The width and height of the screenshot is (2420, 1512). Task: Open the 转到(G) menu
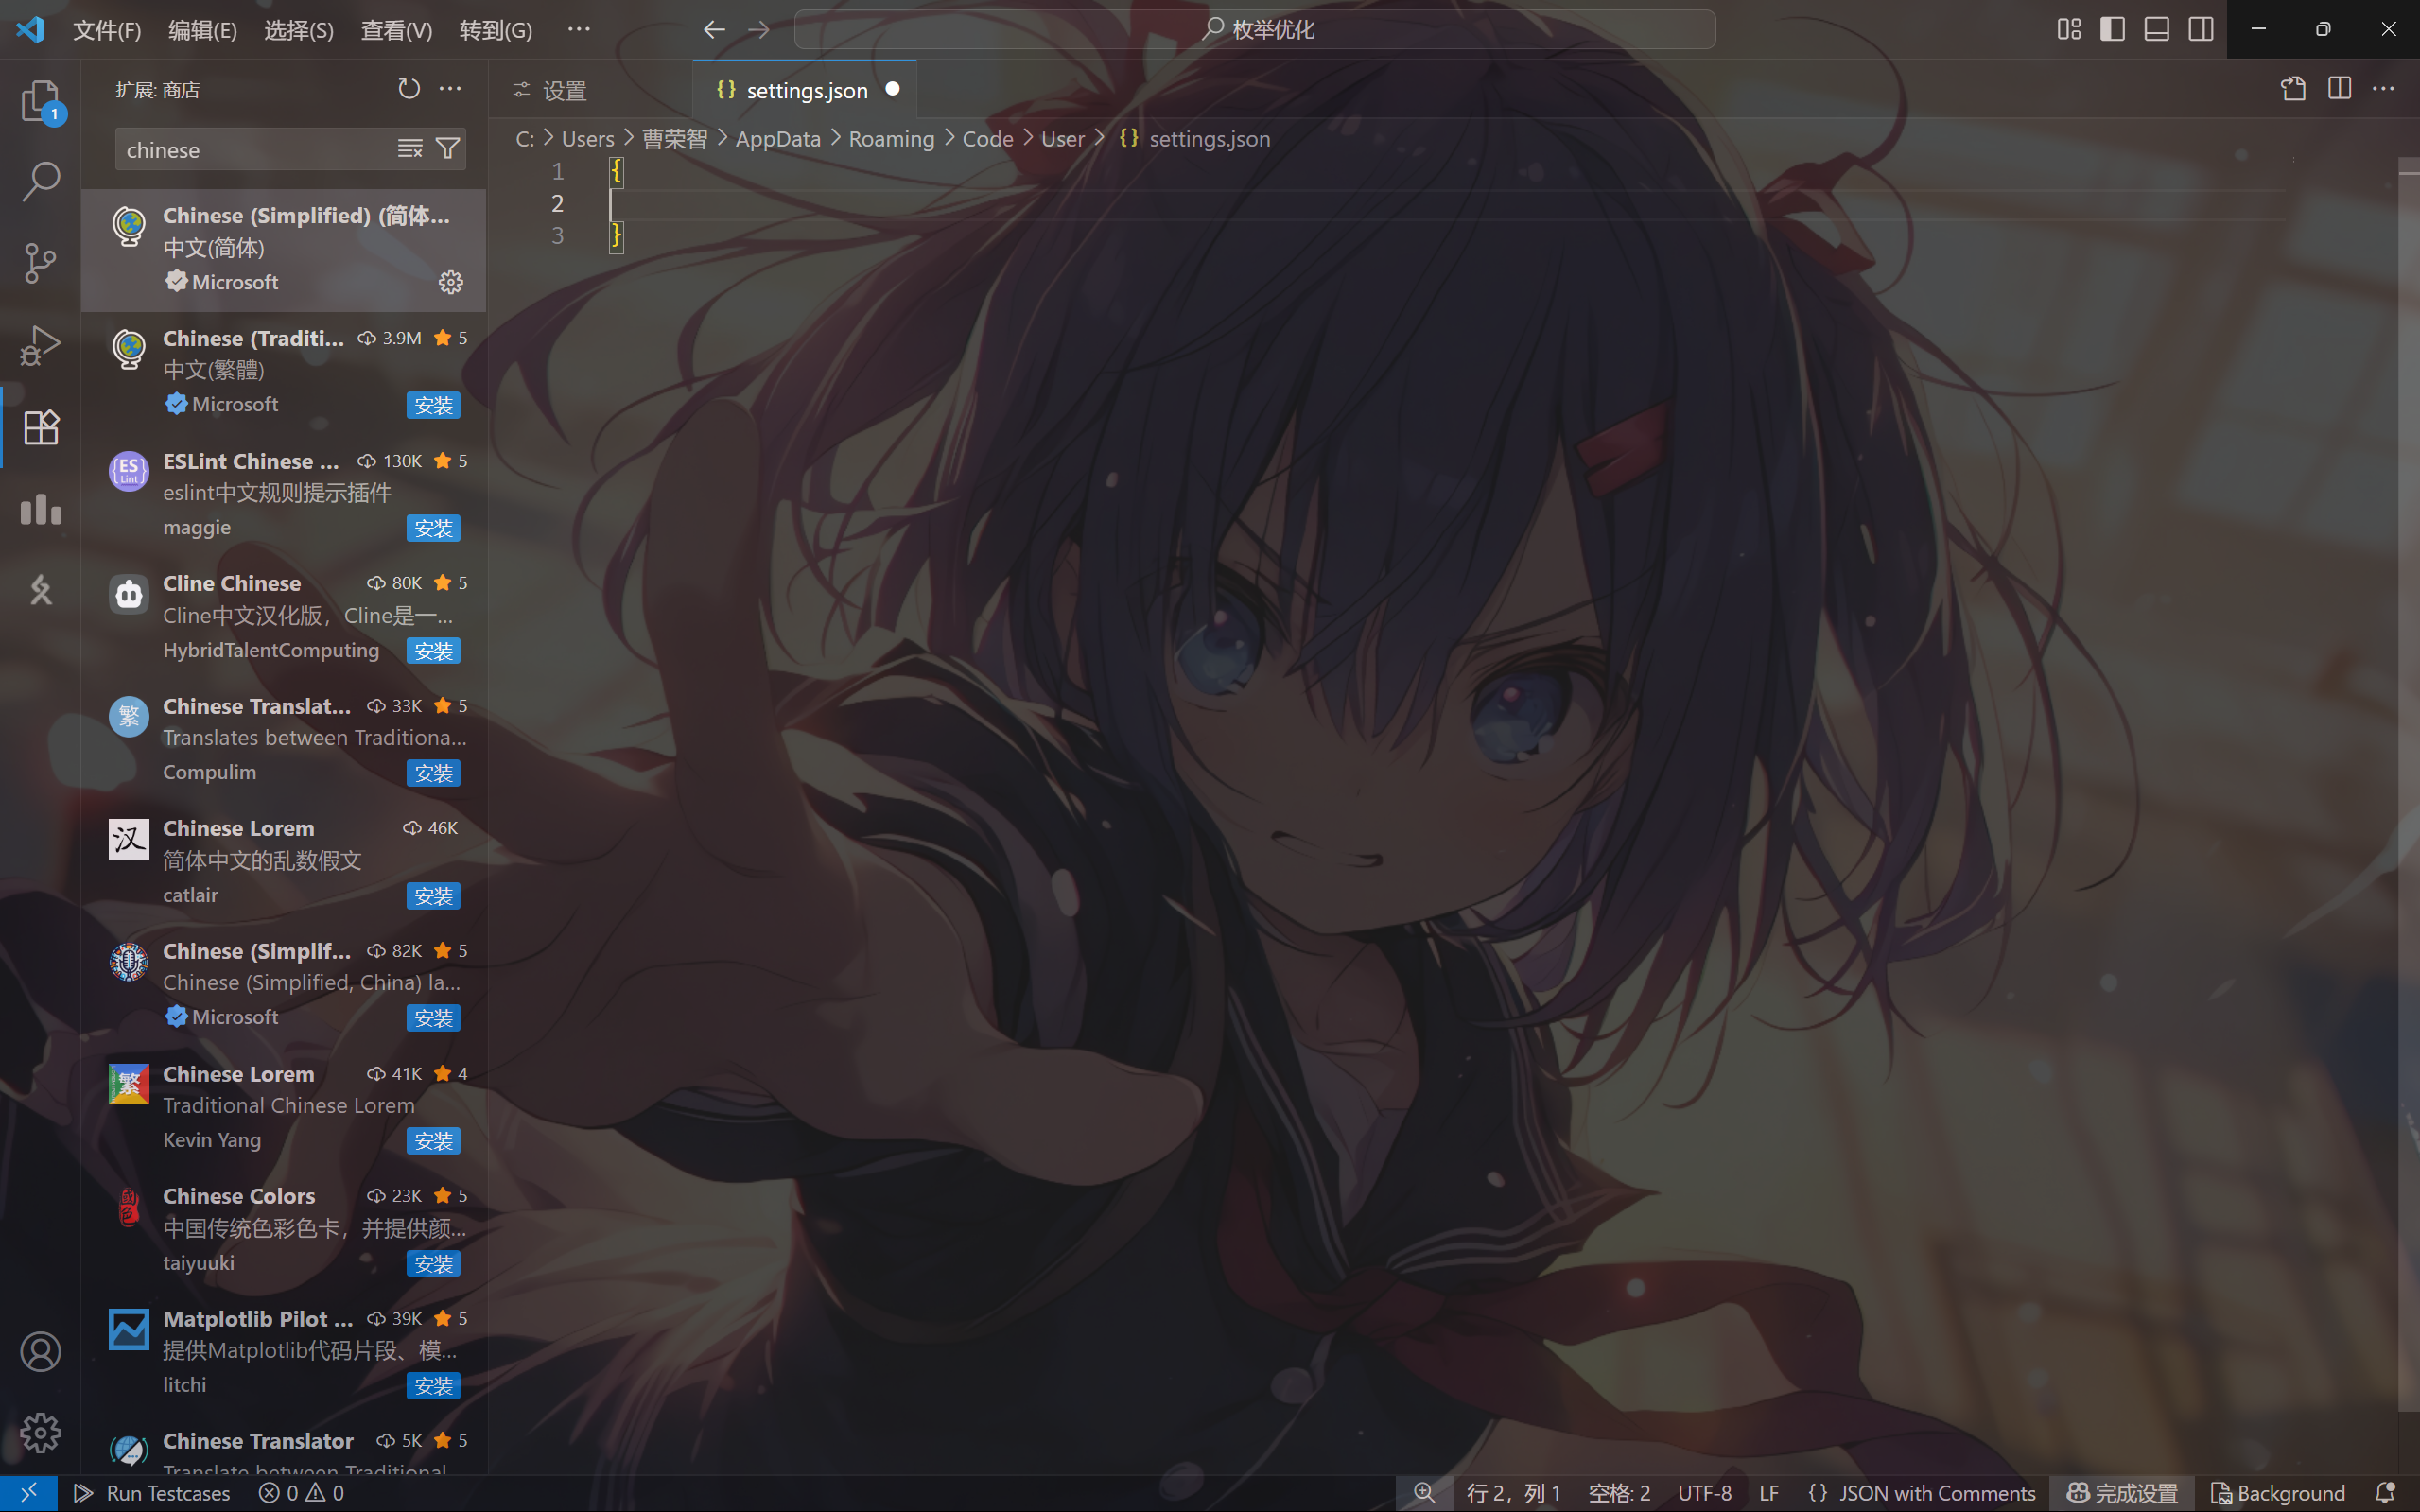coord(496,30)
